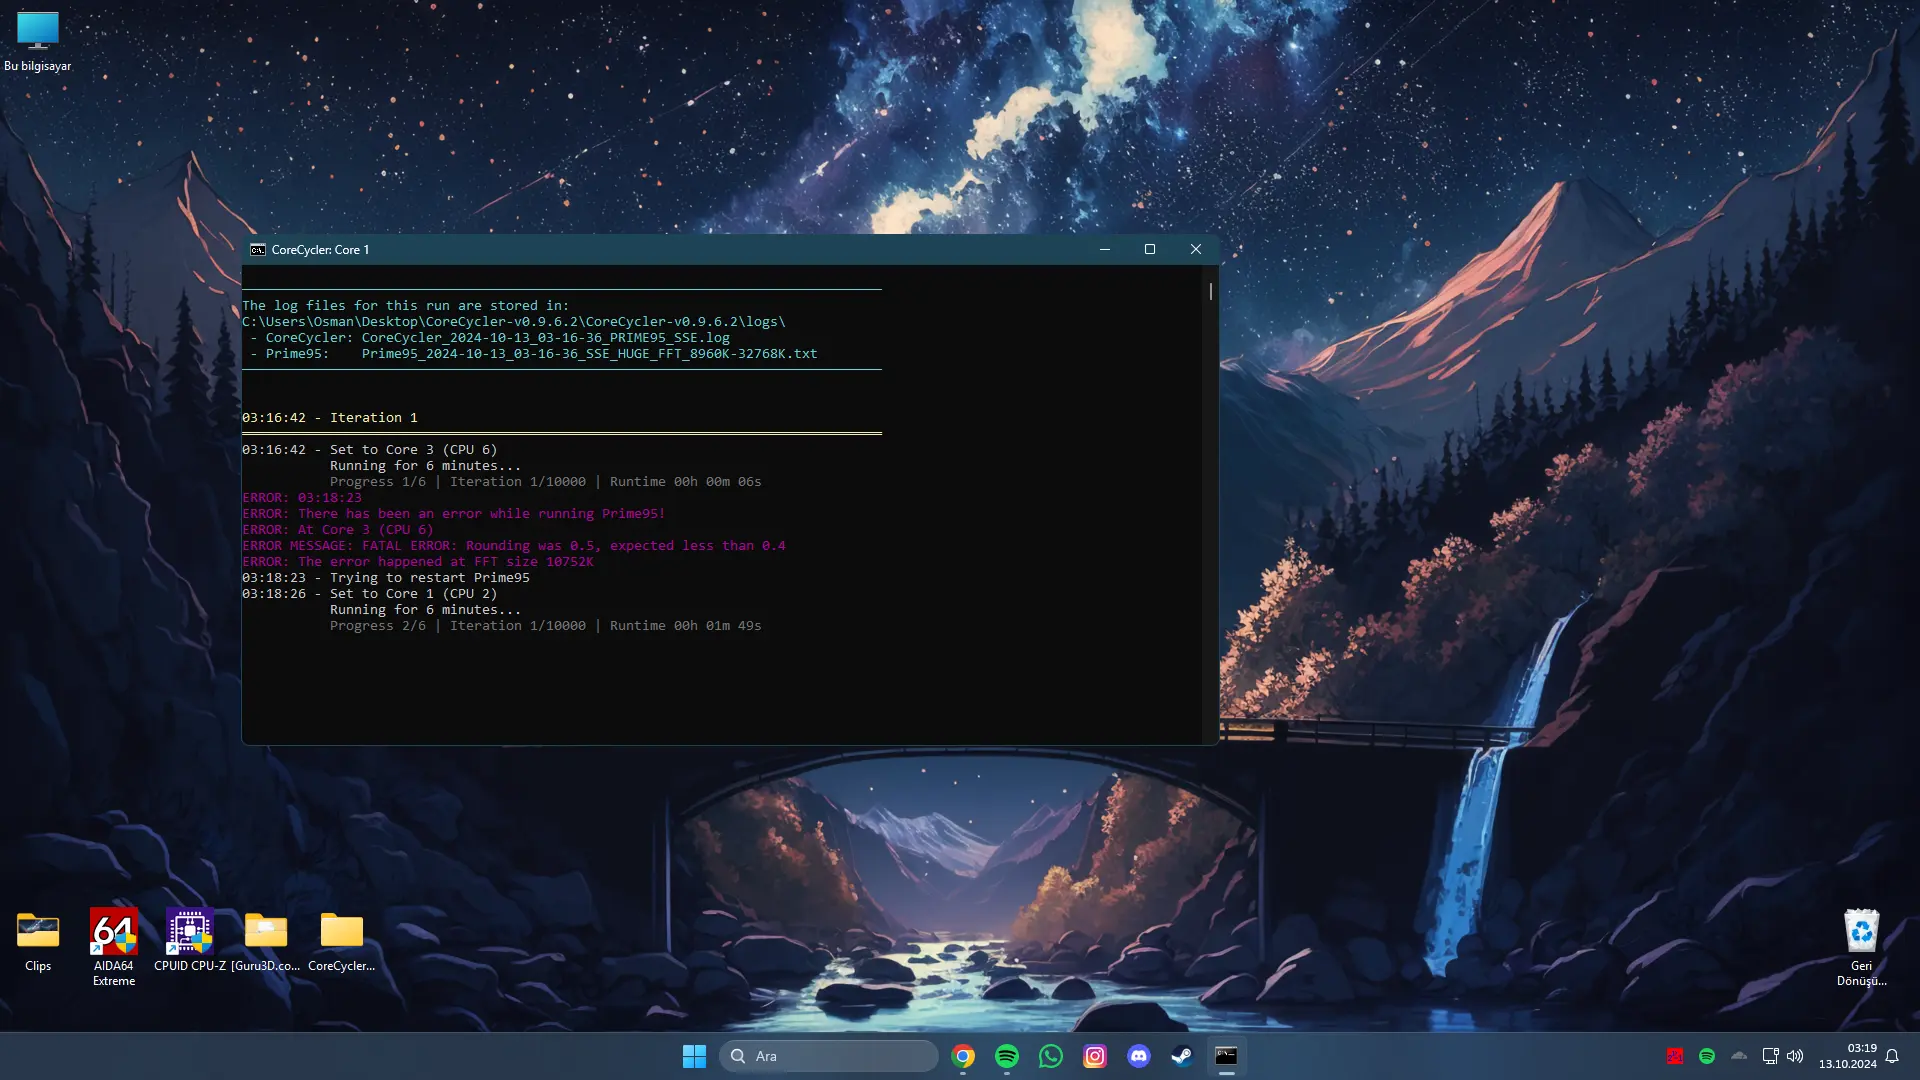The image size is (1920, 1080).
Task: Click the CoreCycler_2024-10-13_03-16-36_PRIME95_SSE.log file name
Action: click(546, 338)
